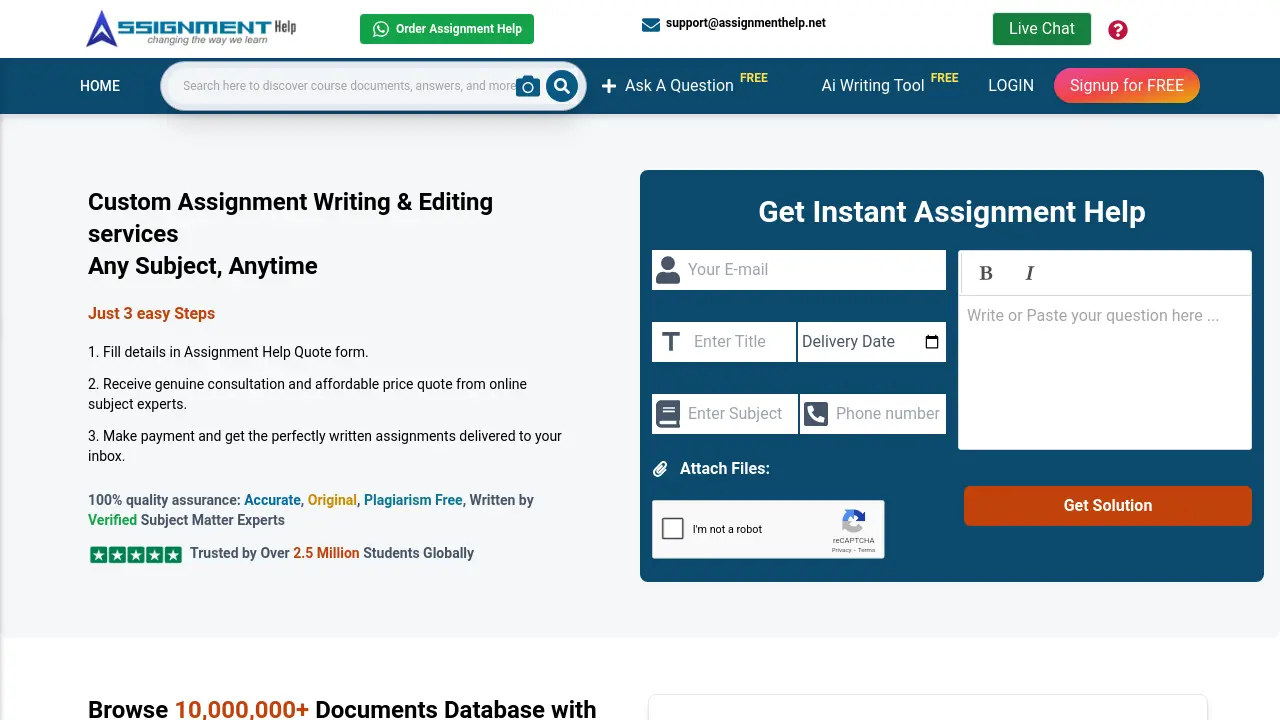Apply Bold formatting in the question editor
1280x720 pixels.
click(986, 272)
